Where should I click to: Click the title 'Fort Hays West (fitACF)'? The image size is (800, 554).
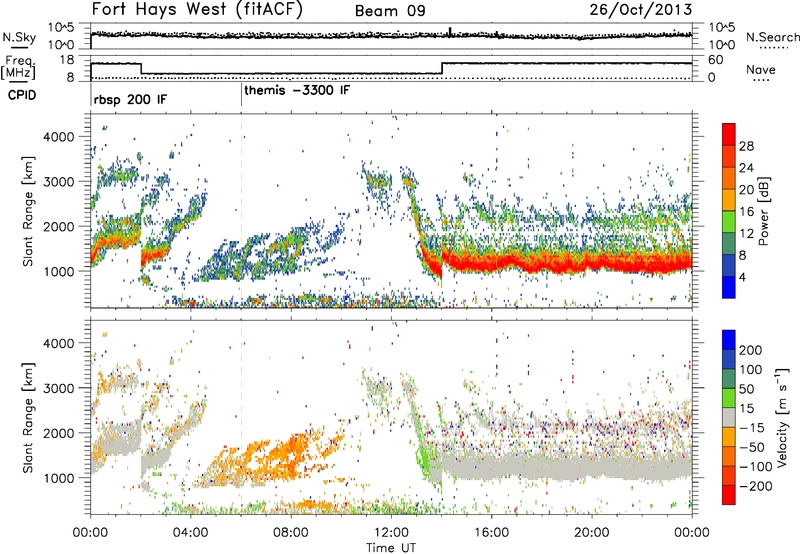point(197,10)
